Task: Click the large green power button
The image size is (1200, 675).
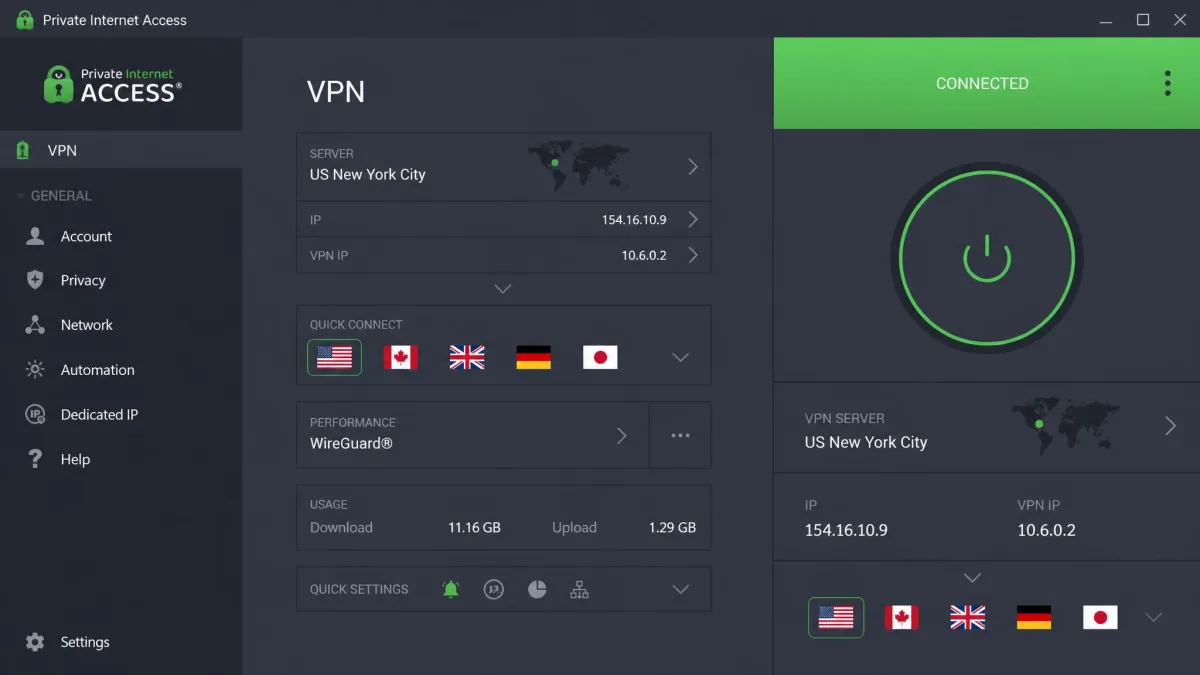Action: (x=986, y=257)
